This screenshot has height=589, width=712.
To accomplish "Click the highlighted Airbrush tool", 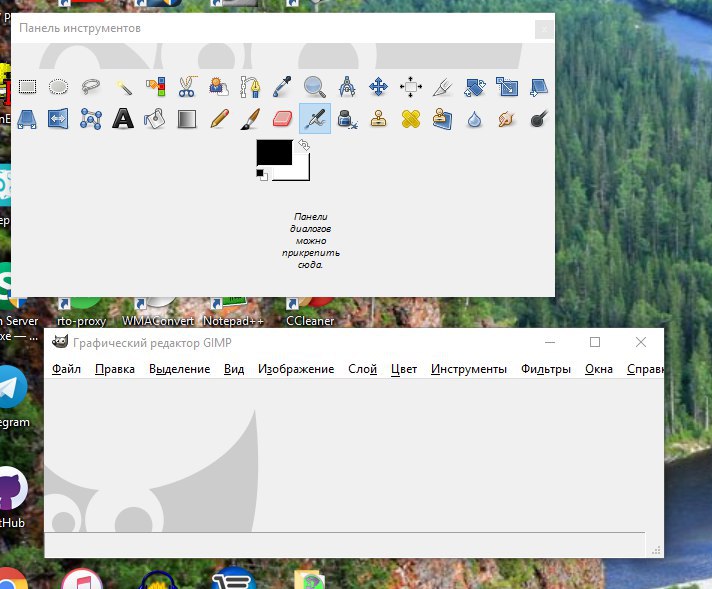I will point(315,119).
